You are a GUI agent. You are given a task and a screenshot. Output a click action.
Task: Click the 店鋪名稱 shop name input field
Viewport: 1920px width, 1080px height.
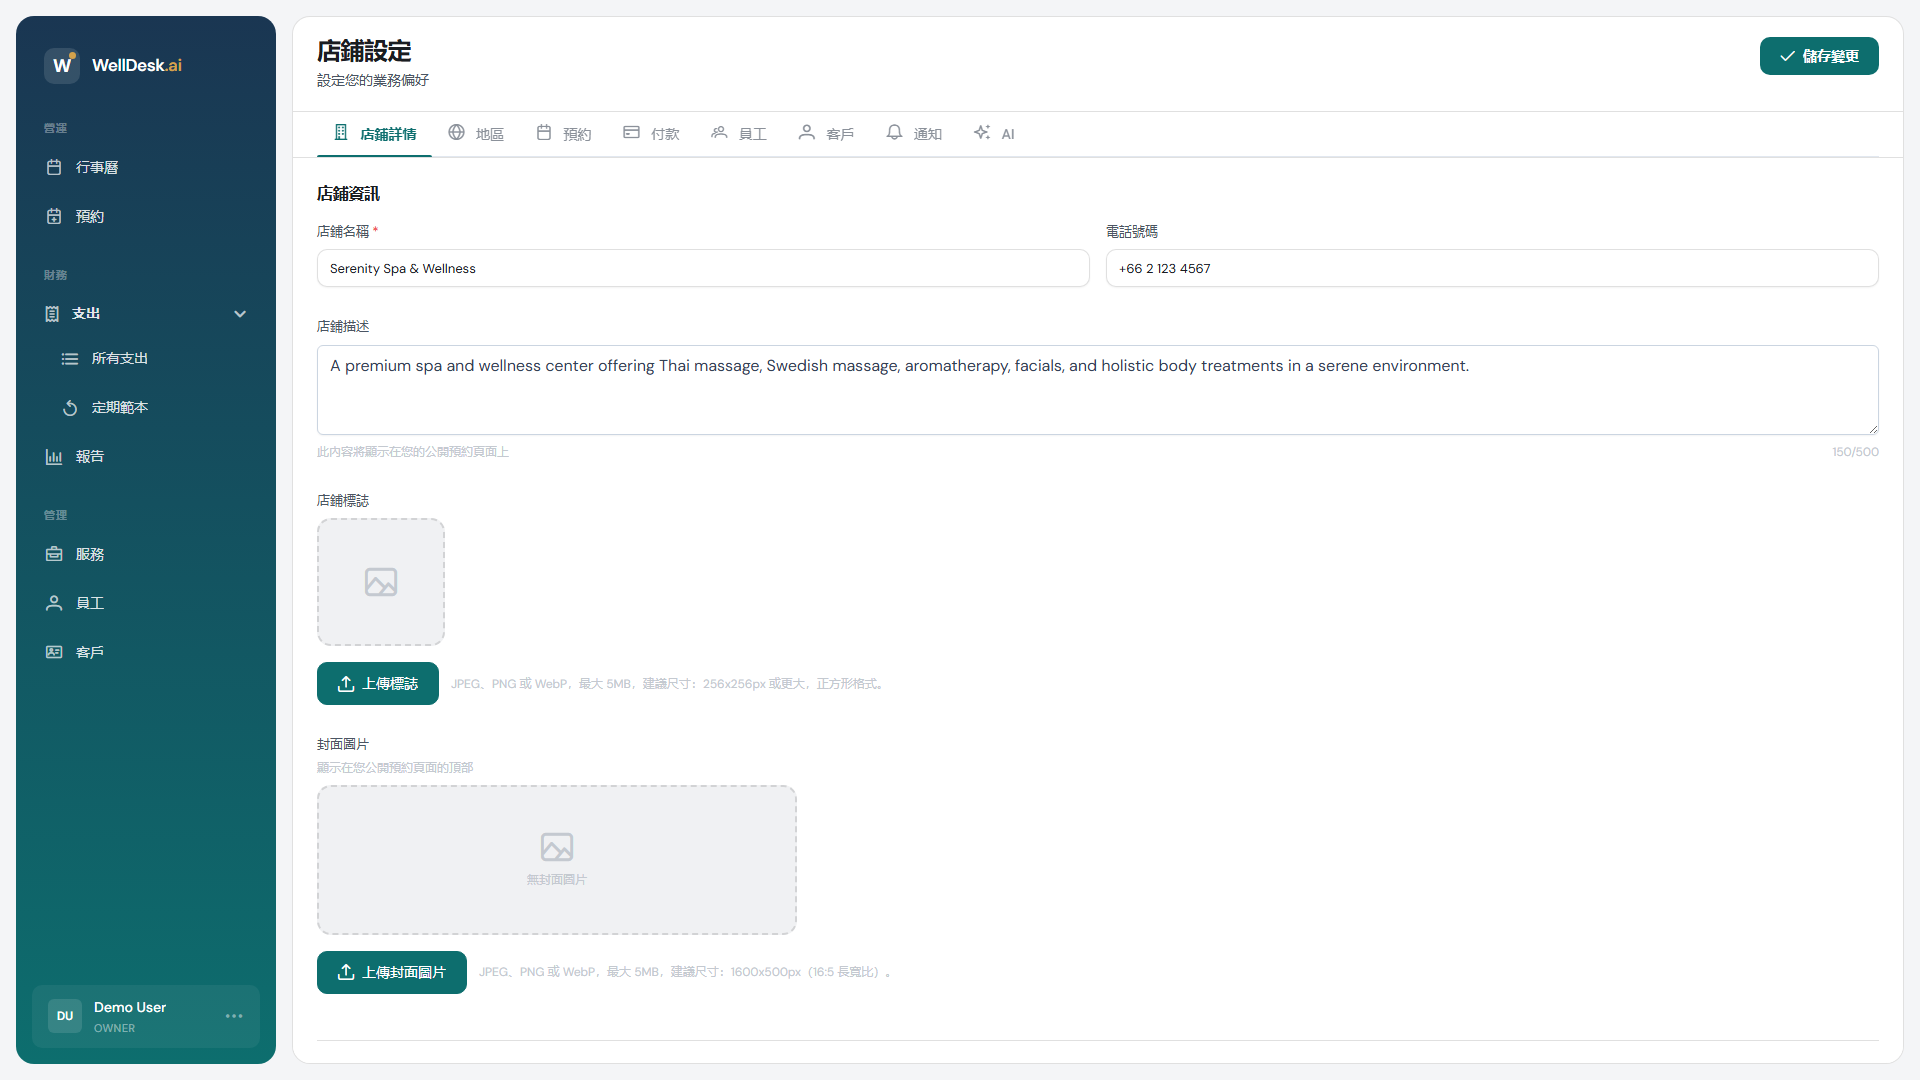click(702, 268)
